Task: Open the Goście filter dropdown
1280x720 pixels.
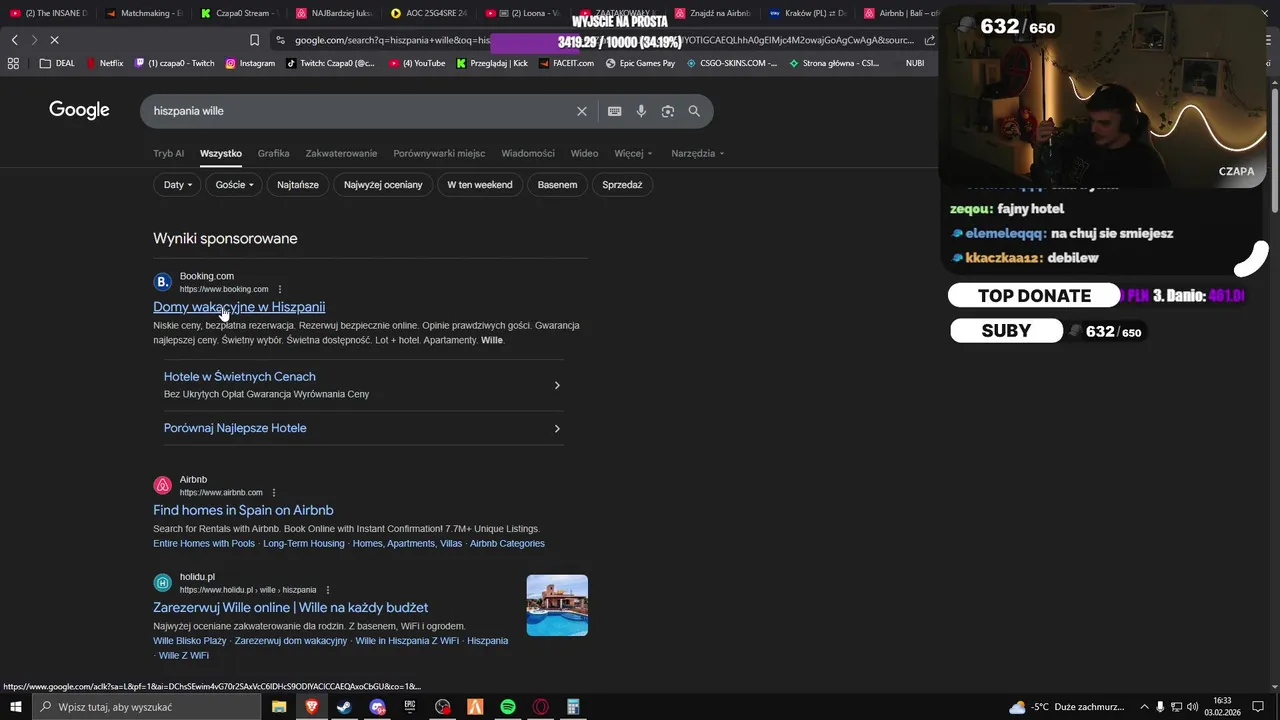Action: click(235, 185)
